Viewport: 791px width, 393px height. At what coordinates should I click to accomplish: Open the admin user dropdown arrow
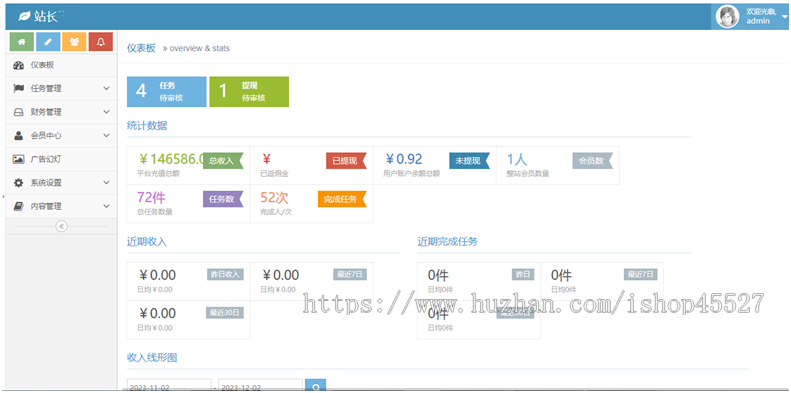coord(785,17)
